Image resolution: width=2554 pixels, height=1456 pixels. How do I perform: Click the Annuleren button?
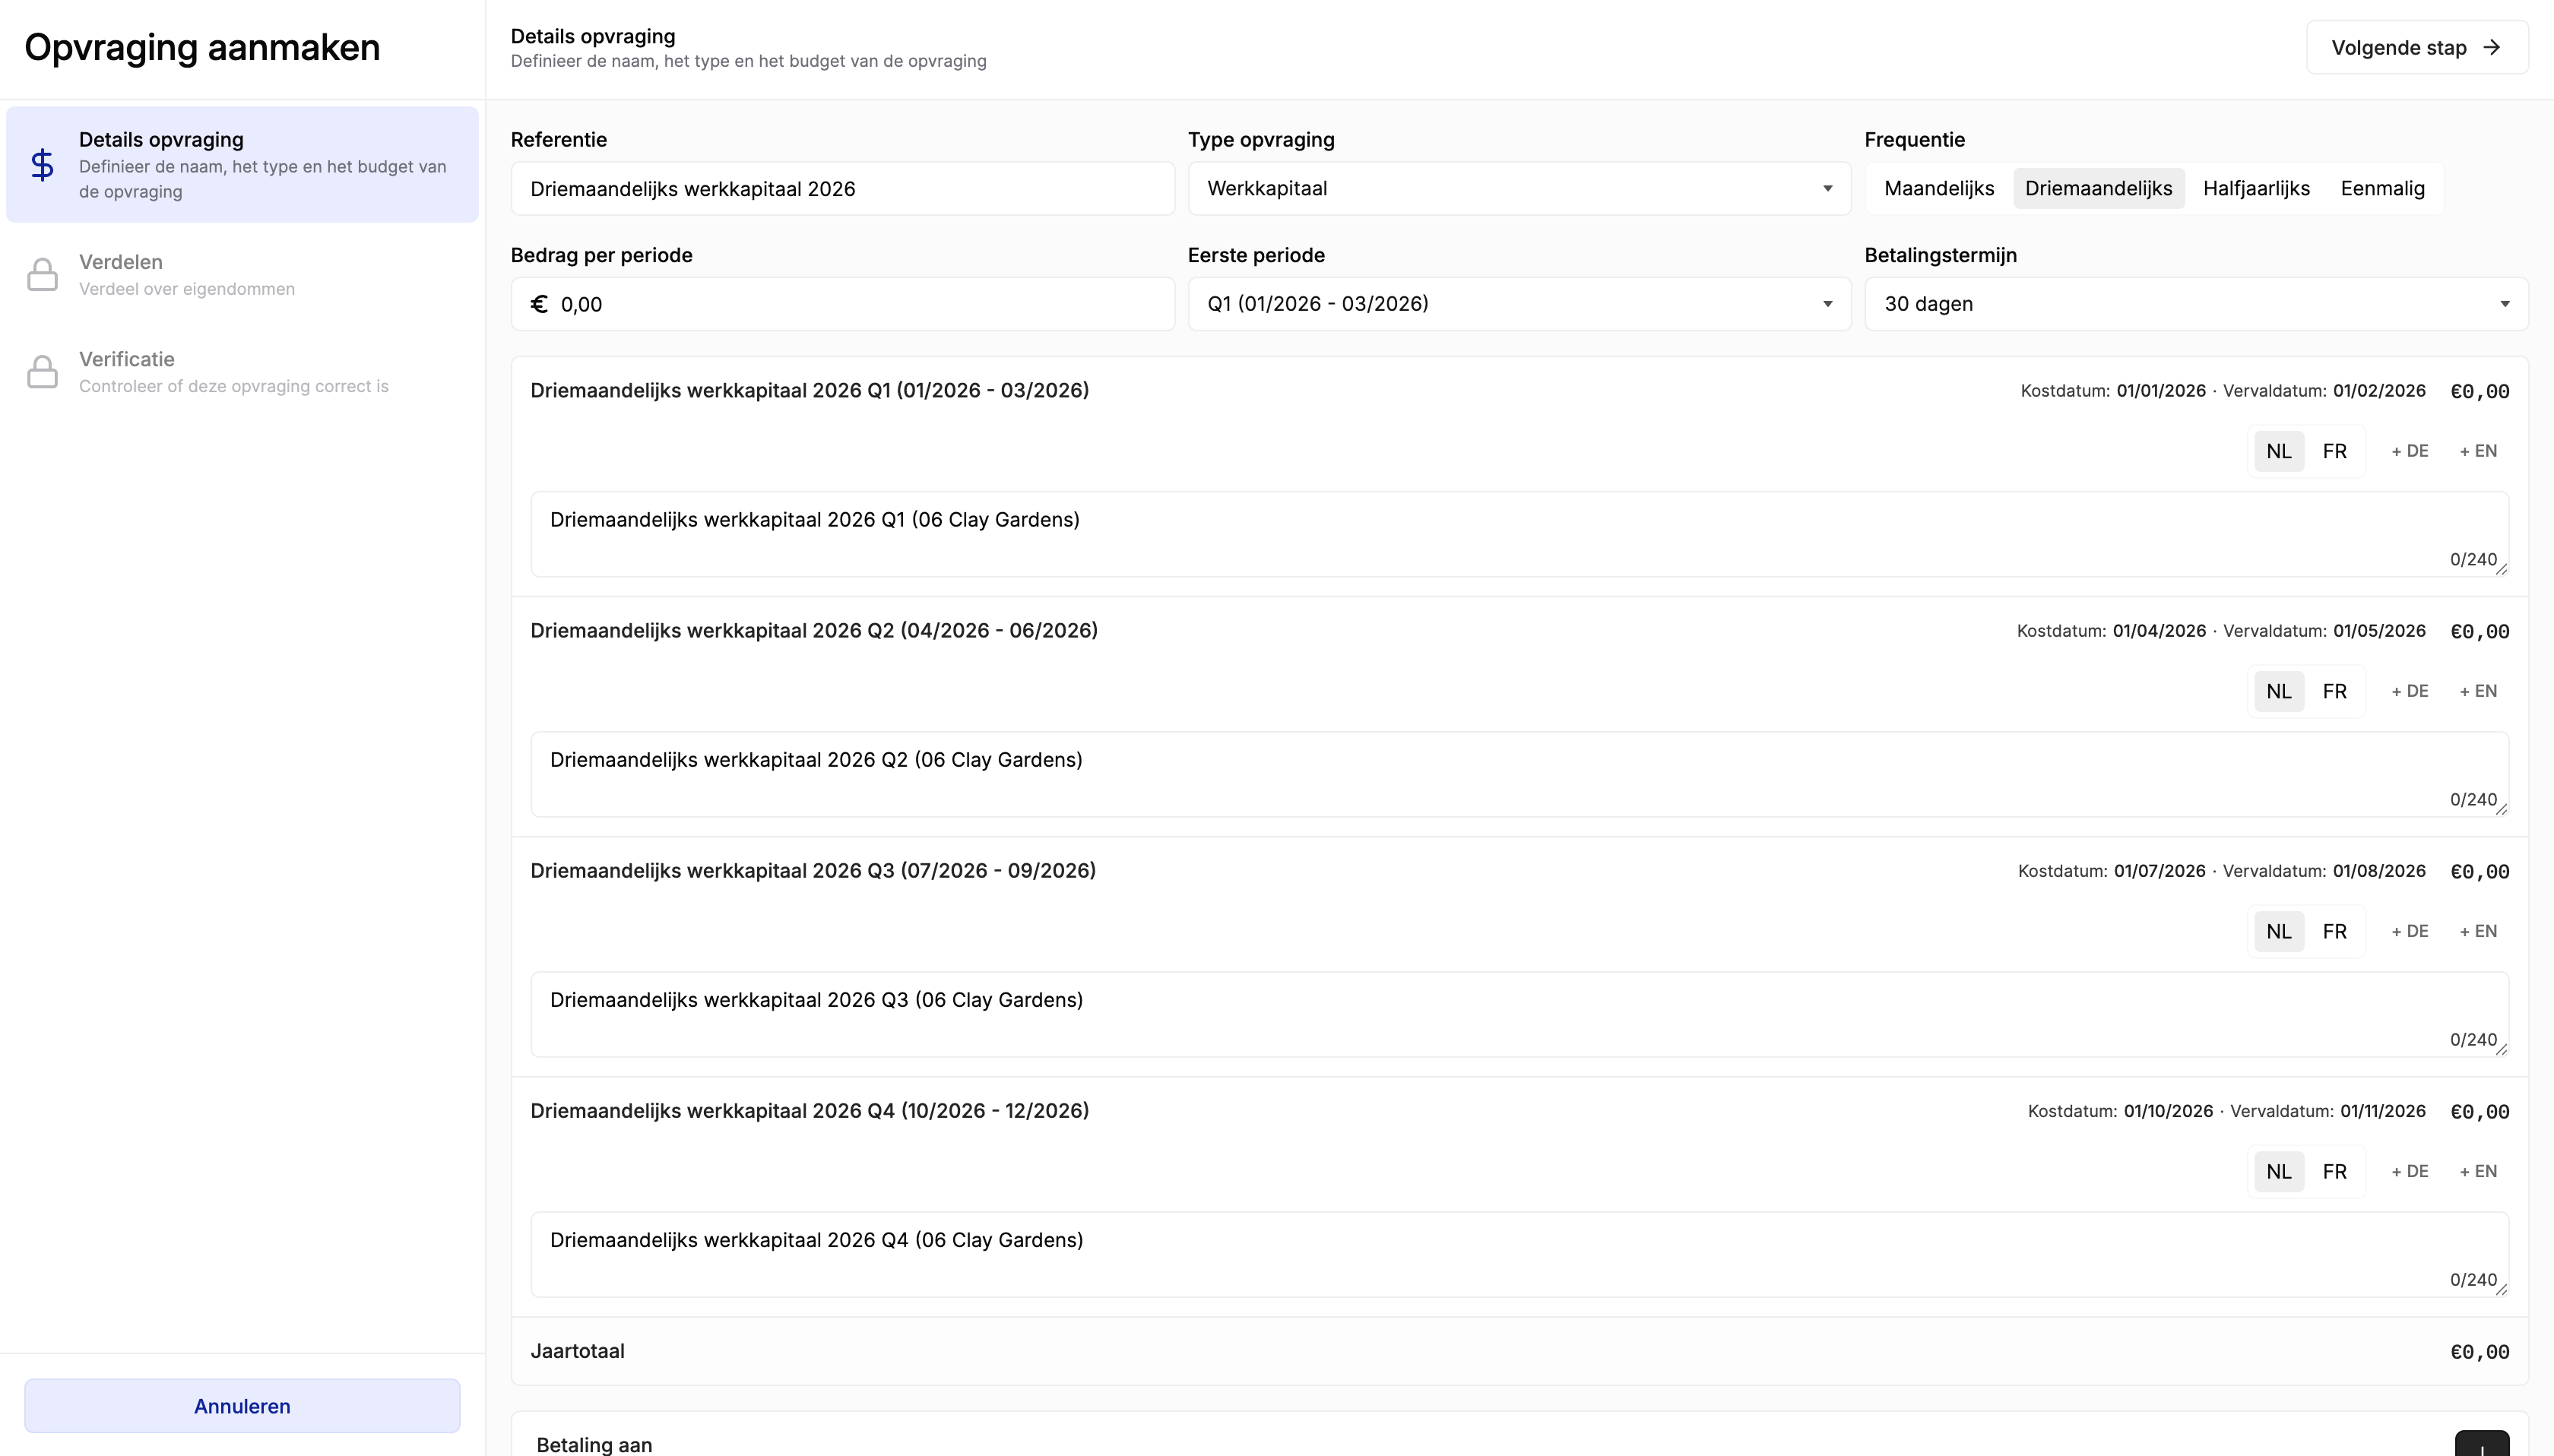(242, 1406)
